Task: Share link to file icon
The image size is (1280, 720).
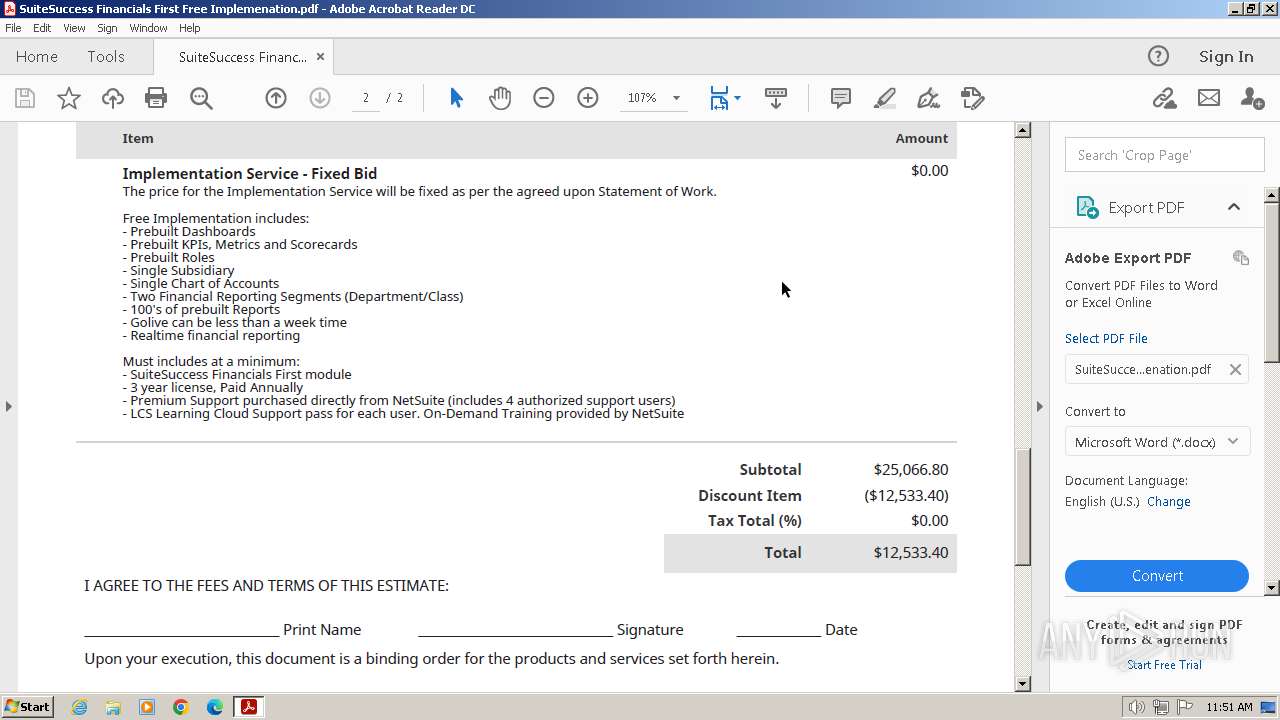Action: coord(1164,98)
